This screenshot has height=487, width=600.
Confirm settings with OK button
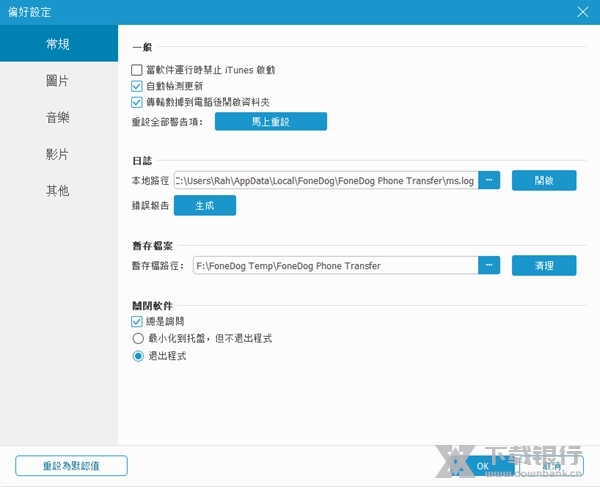[x=483, y=466]
